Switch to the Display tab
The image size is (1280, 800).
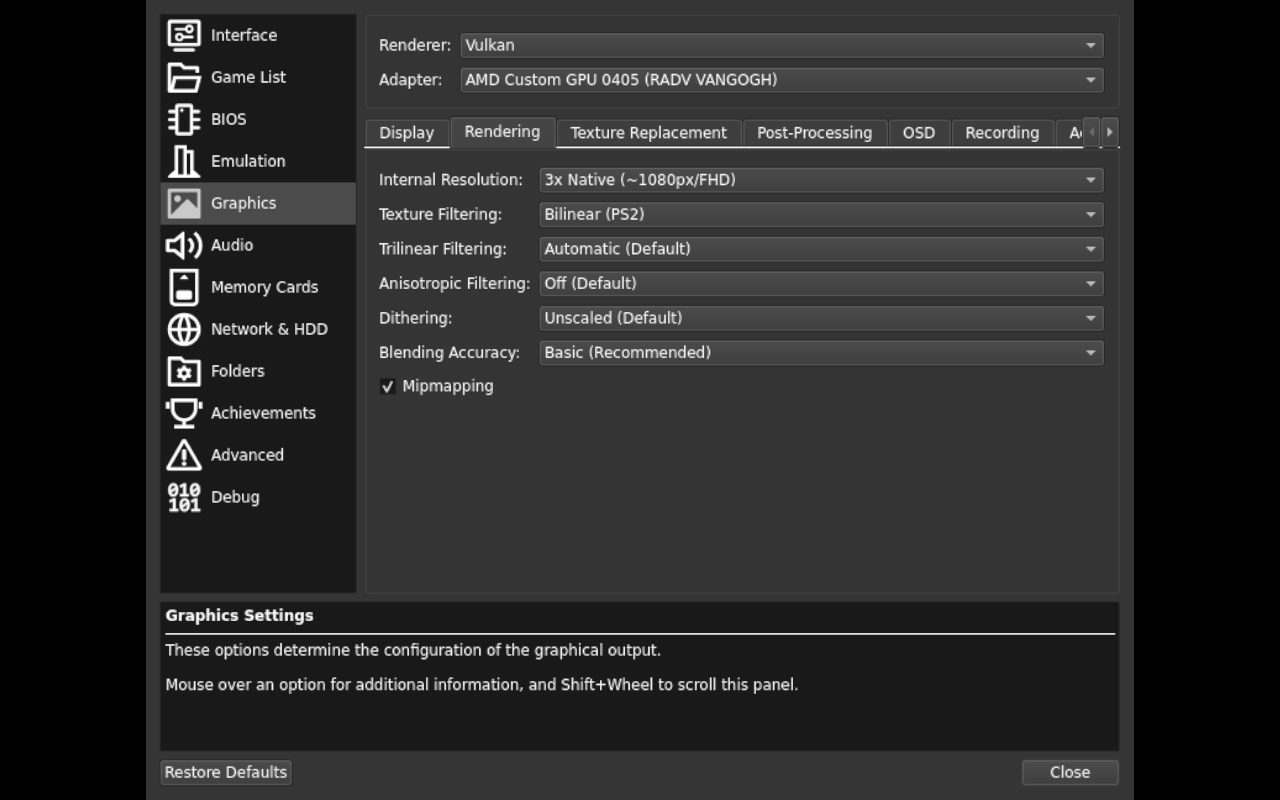click(407, 133)
